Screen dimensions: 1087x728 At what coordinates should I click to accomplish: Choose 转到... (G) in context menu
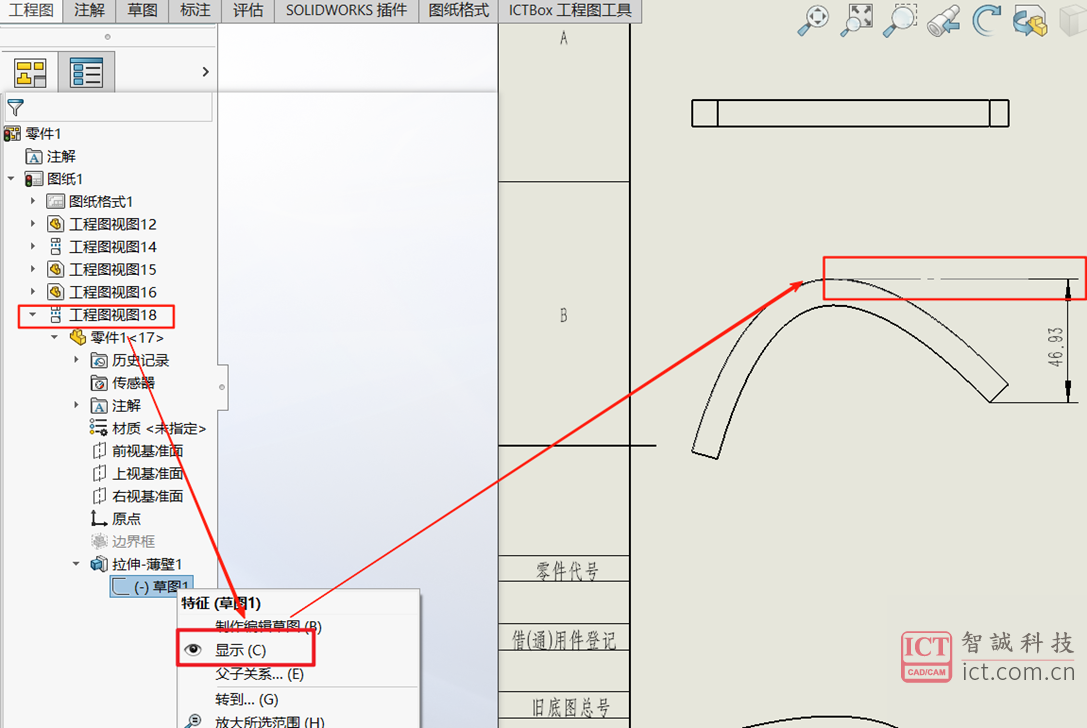(x=246, y=699)
